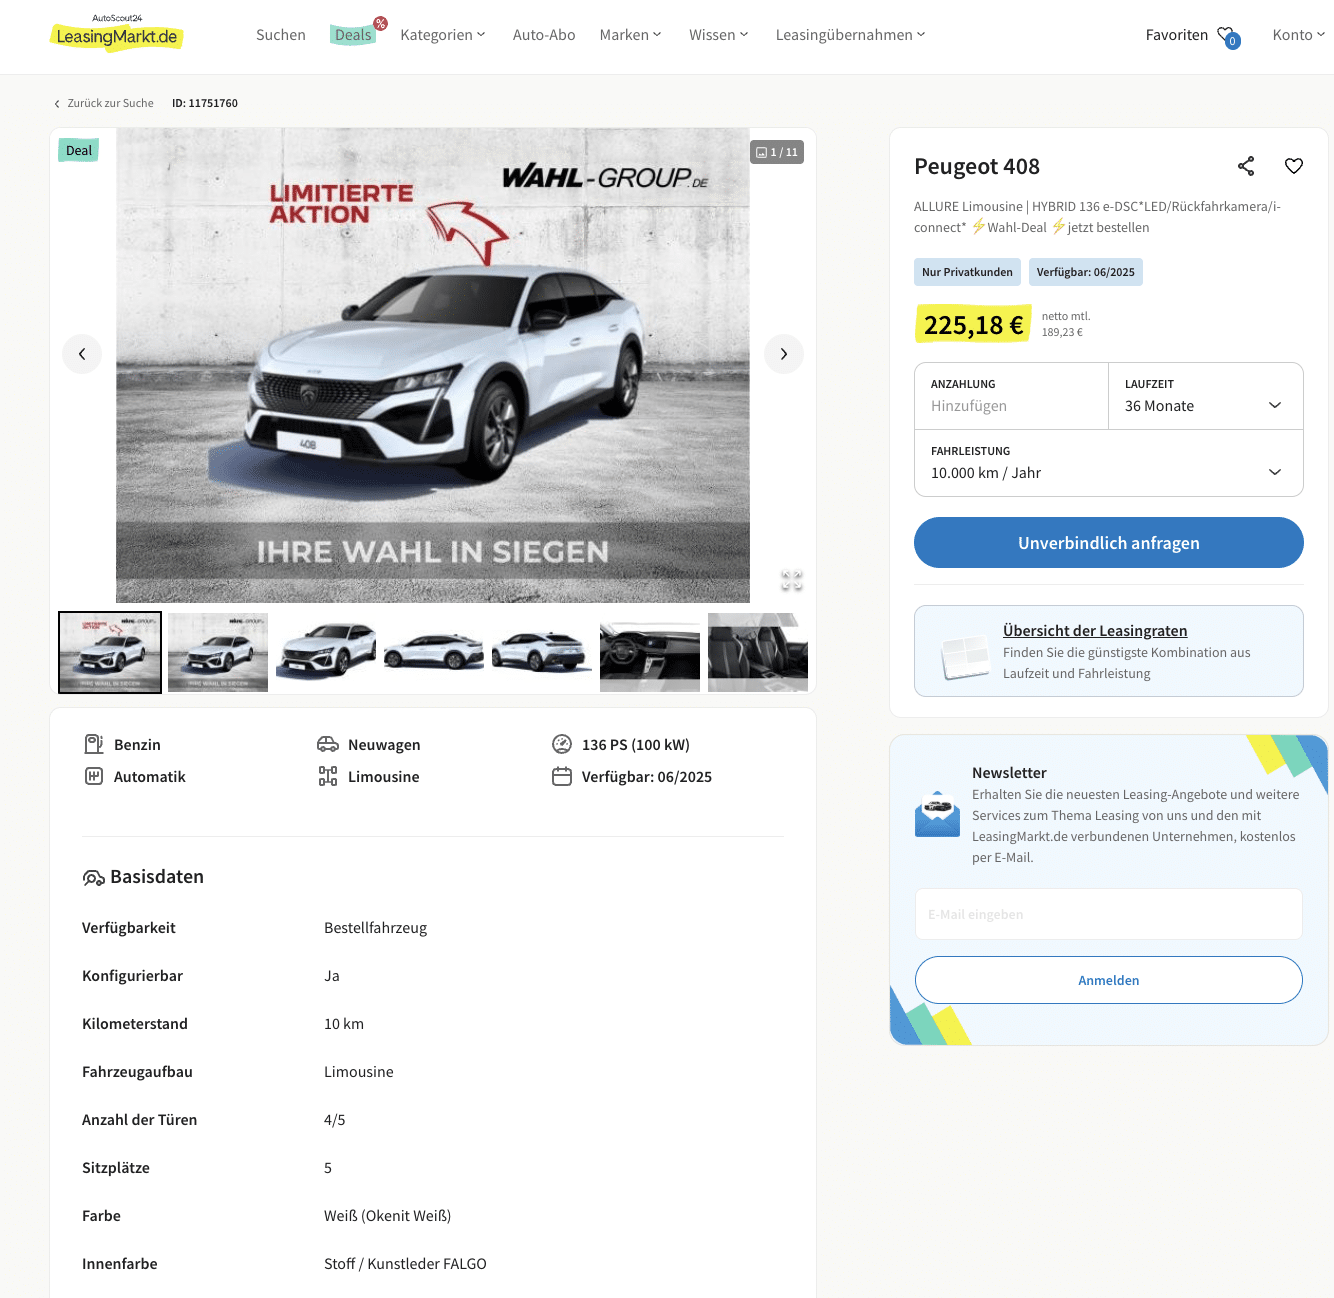Click the Deals percent badge

(380, 23)
